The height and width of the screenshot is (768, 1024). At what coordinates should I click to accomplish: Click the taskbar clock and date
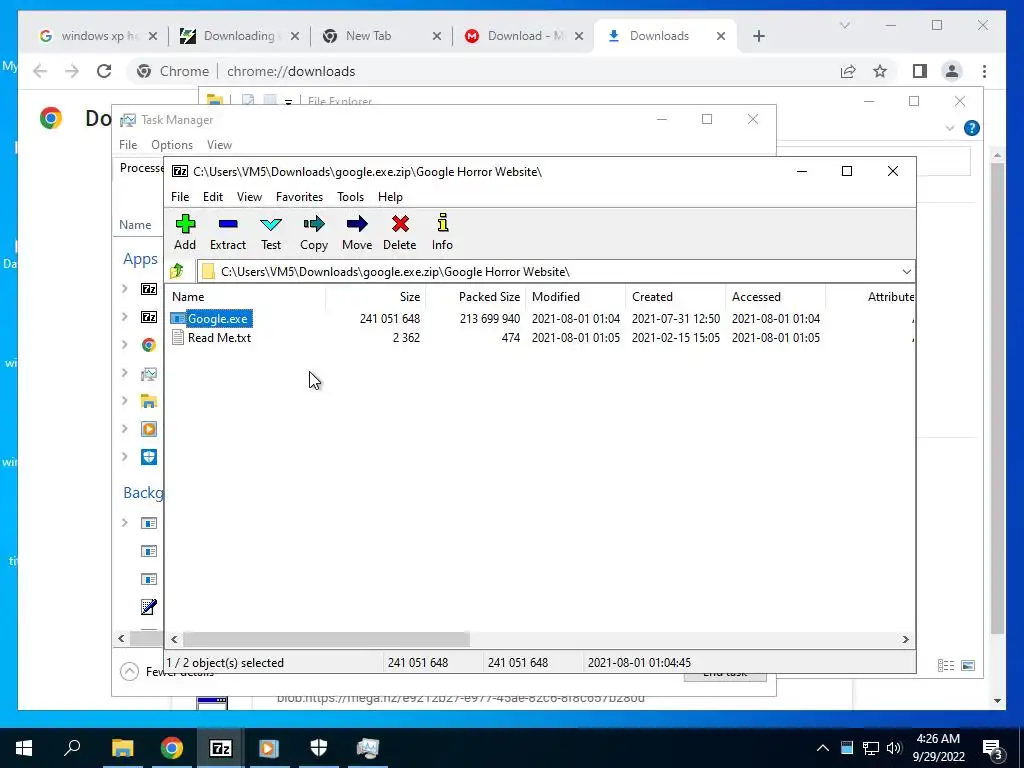coord(938,748)
